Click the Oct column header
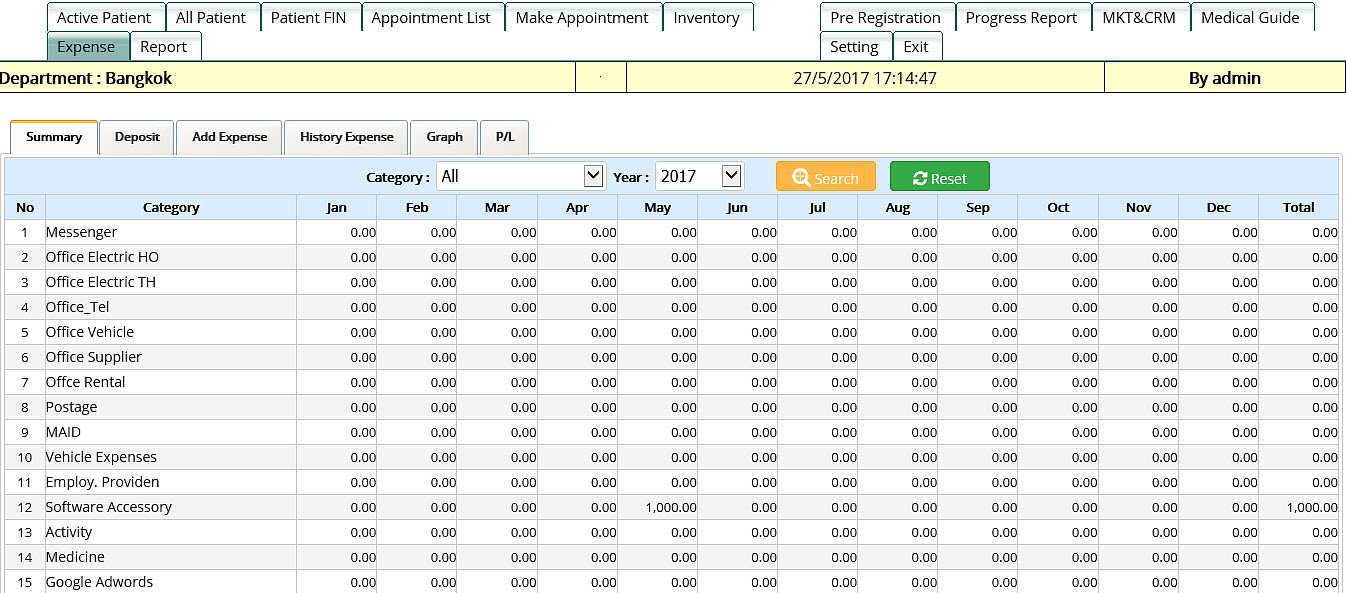Viewport: 1346px width, 593px height. click(x=1058, y=207)
